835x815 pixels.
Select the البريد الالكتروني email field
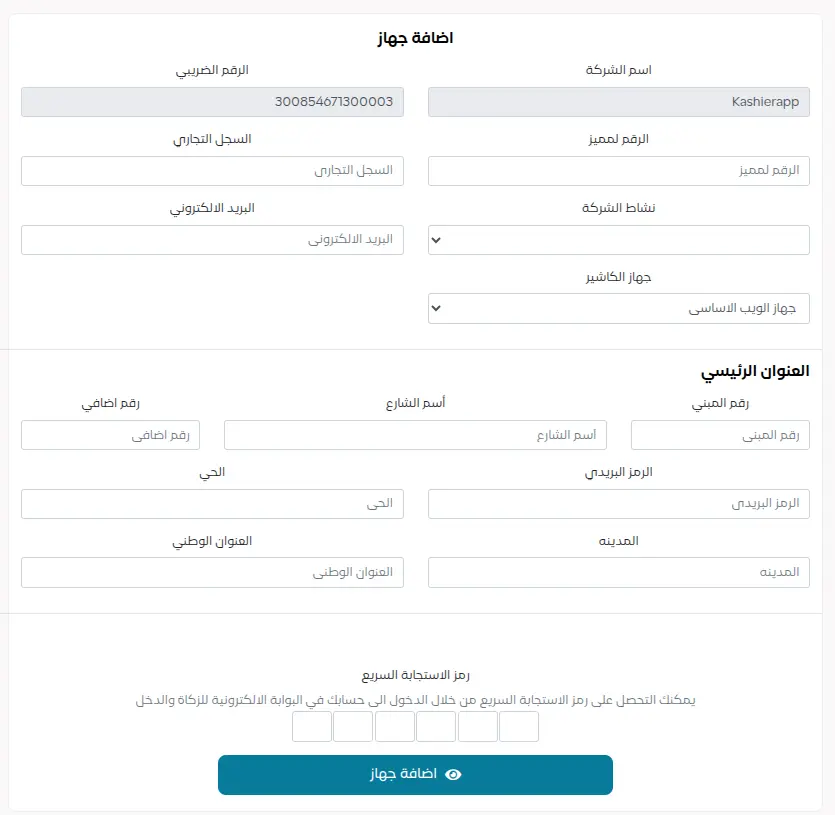[x=212, y=239]
